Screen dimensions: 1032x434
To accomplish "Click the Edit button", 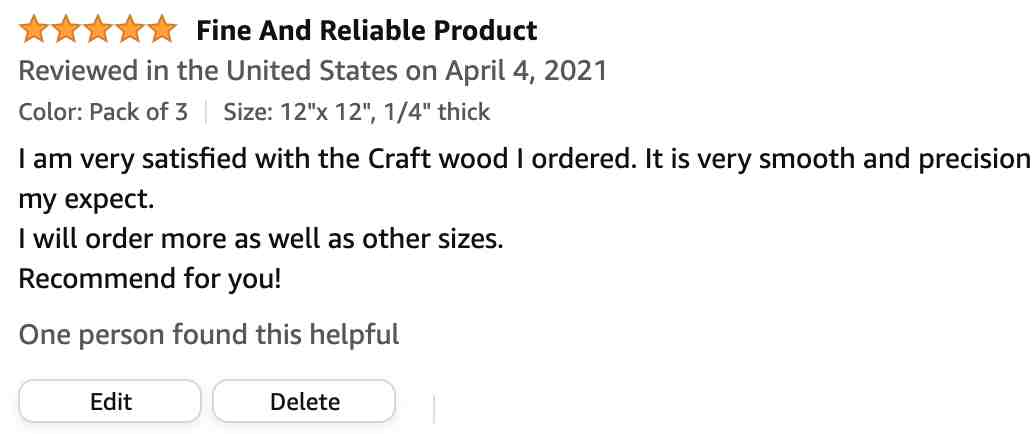I will pos(110,401).
